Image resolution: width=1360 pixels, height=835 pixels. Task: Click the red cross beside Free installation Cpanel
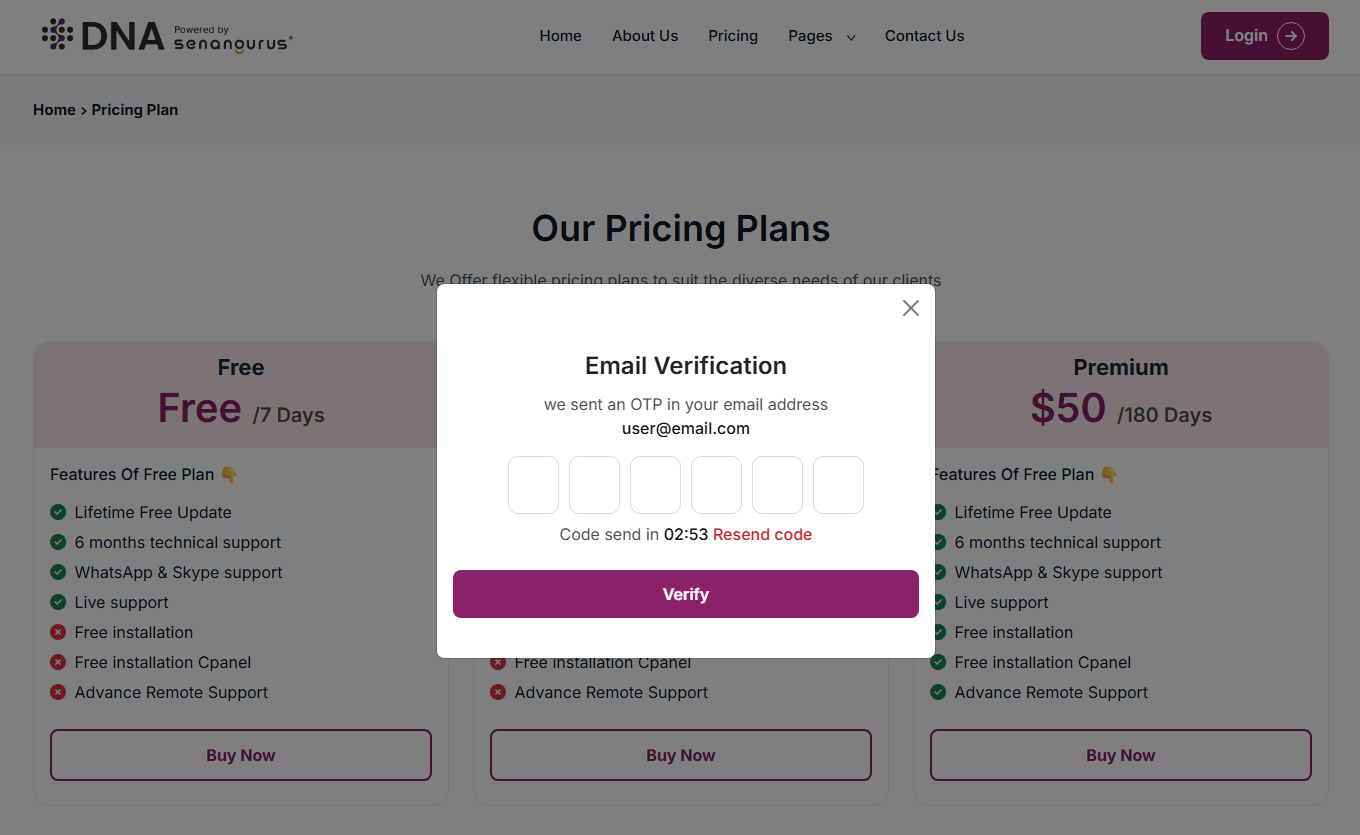58,662
